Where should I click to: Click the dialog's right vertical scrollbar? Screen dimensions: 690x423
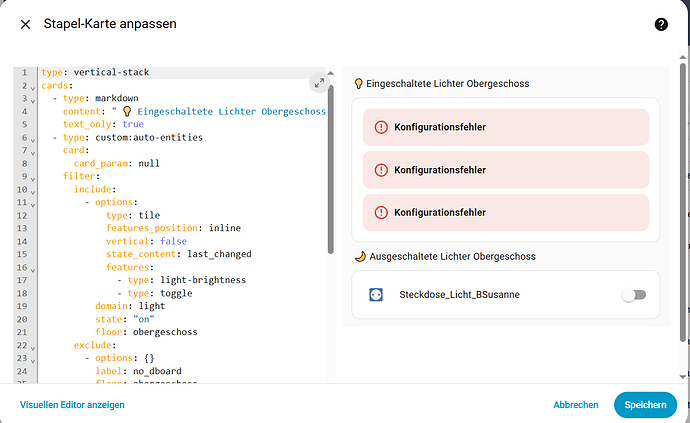coord(683,202)
